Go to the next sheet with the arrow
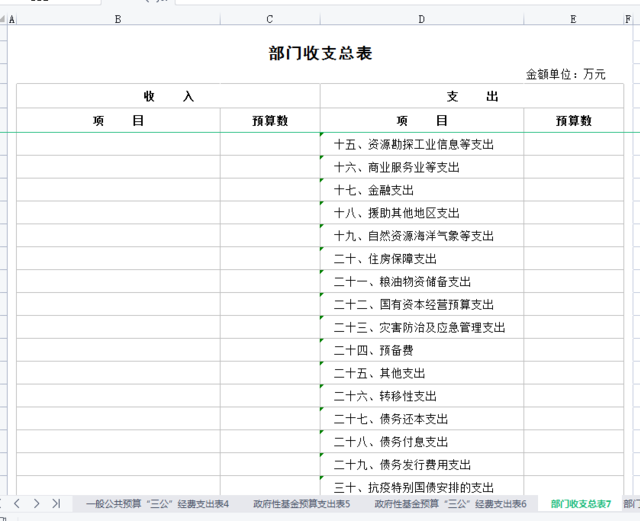The width and height of the screenshot is (640, 521). click(x=37, y=503)
